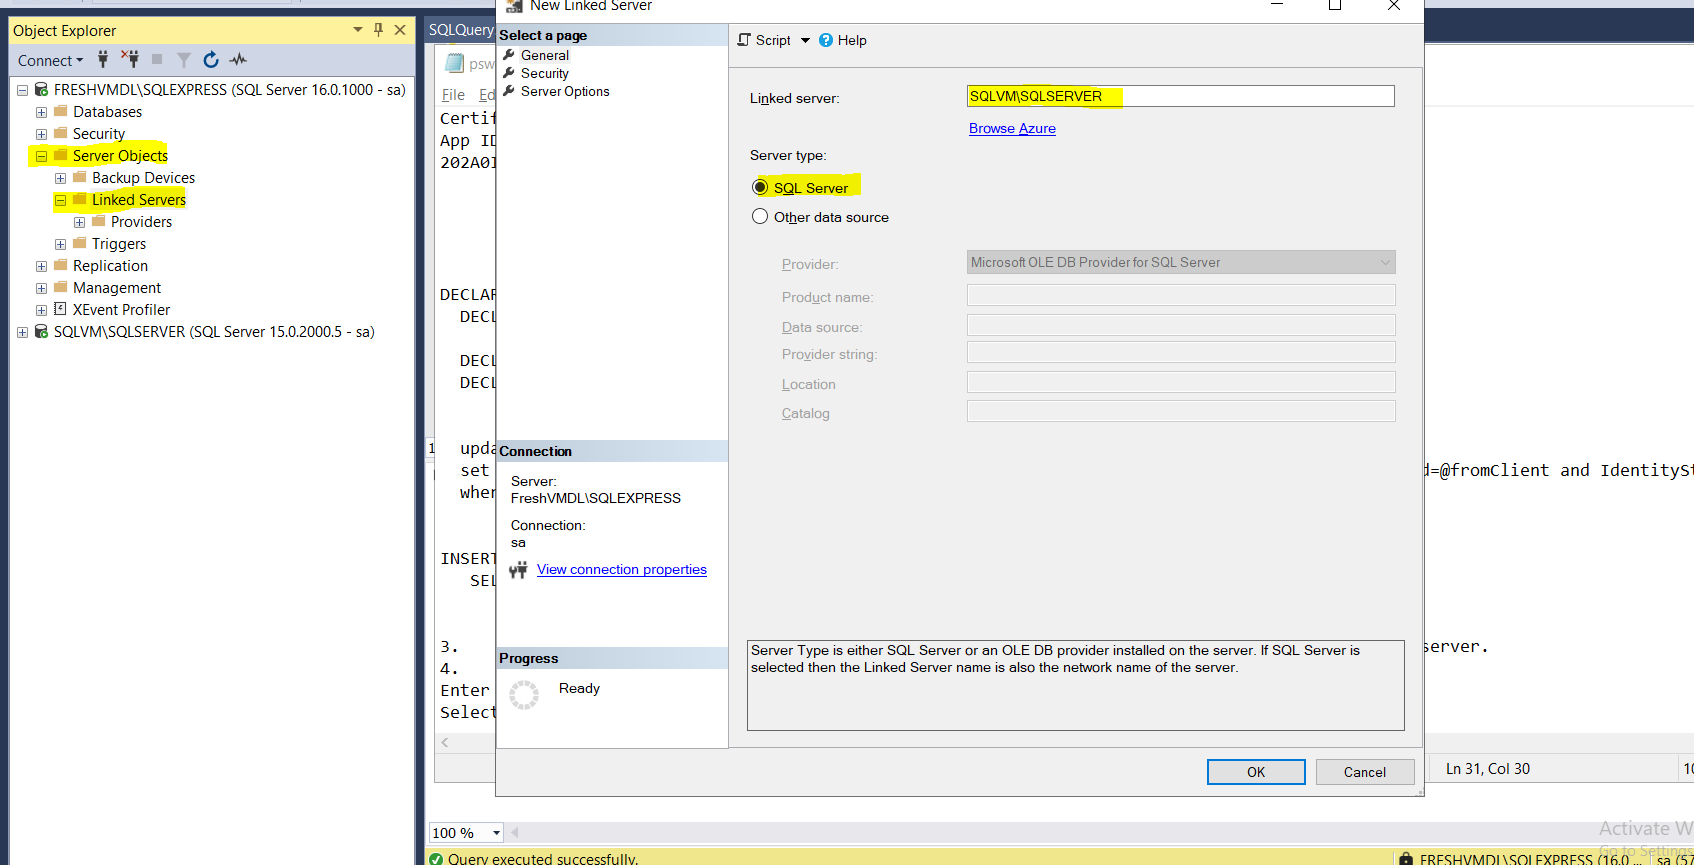Expand the Backup Devices folder
The width and height of the screenshot is (1694, 865).
coord(60,178)
